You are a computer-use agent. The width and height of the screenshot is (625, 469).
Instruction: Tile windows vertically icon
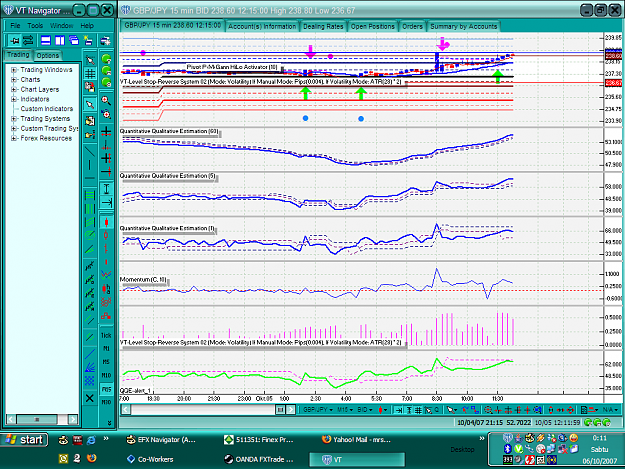click(60, 41)
